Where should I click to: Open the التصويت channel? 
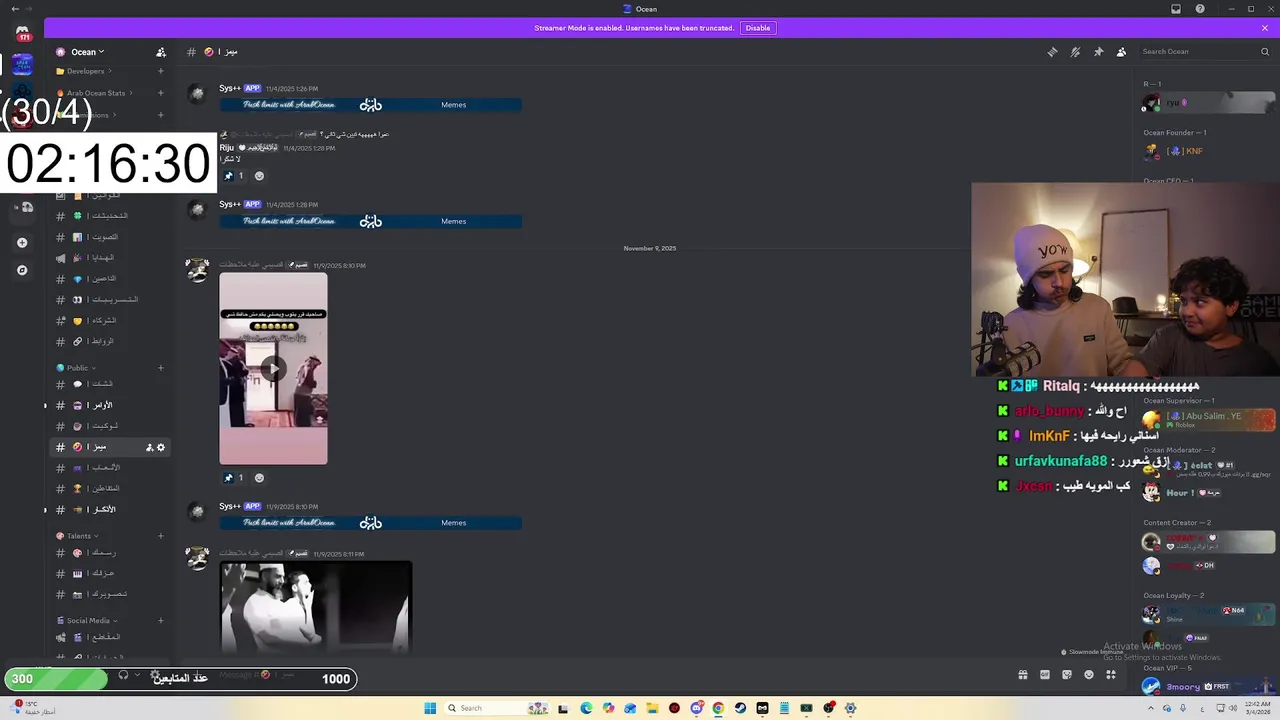click(110, 237)
